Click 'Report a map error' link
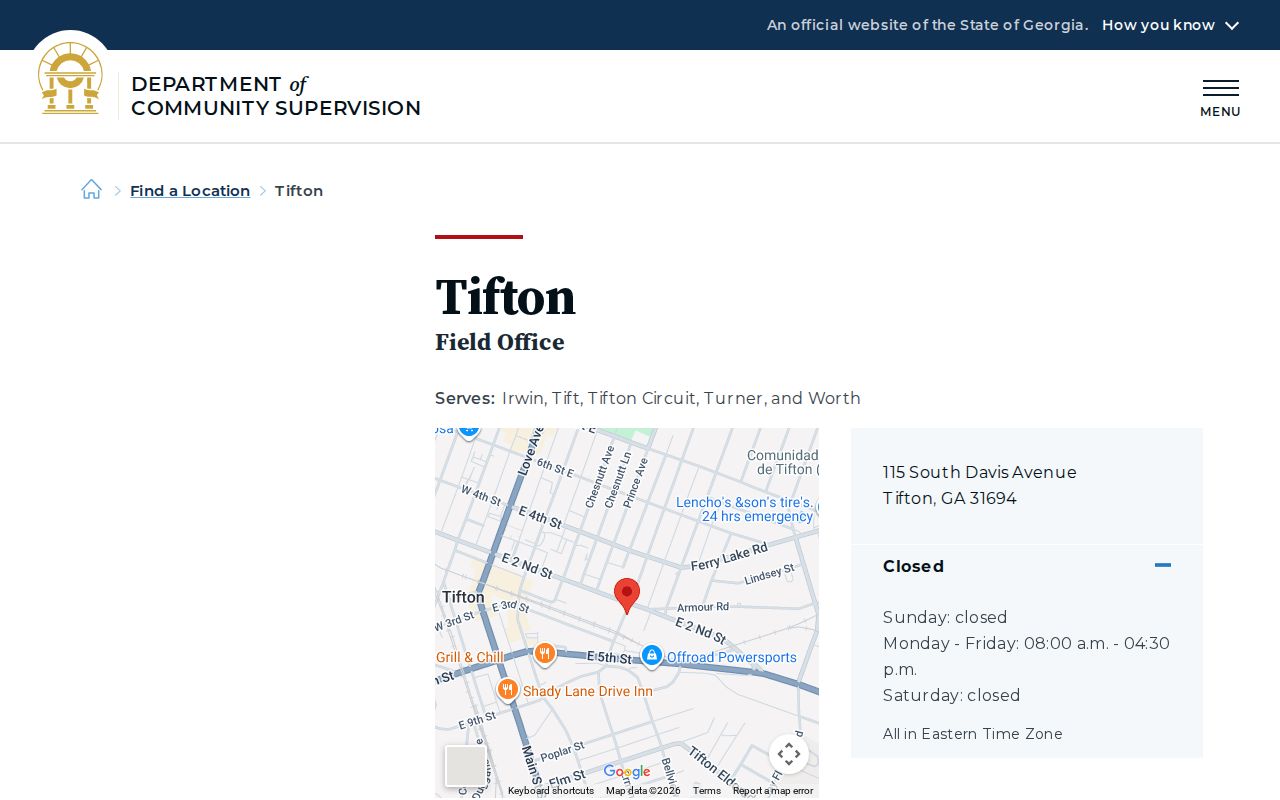 tap(773, 791)
